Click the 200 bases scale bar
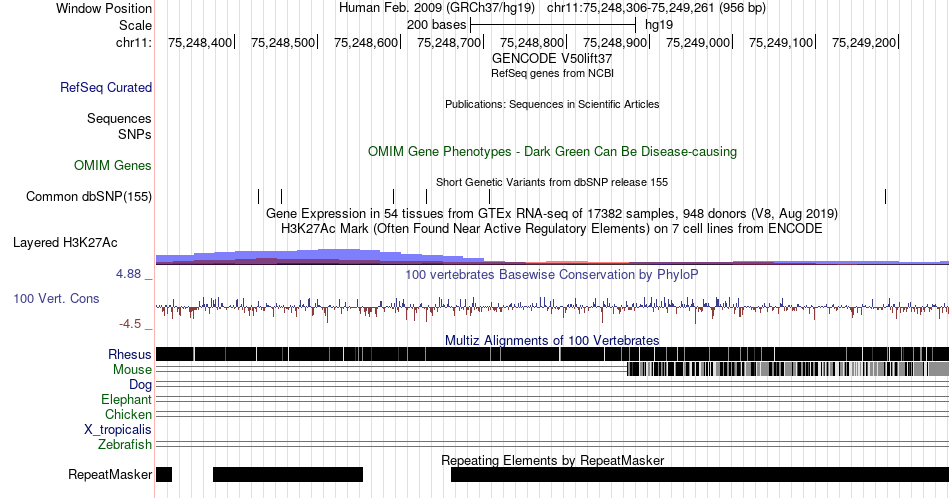Screen dimensions: 950x498 (553, 25)
